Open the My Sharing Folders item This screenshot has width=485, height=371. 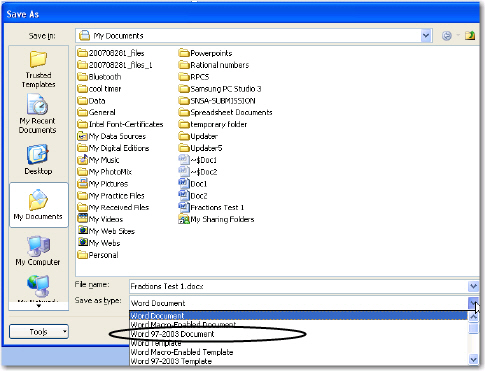216,219
